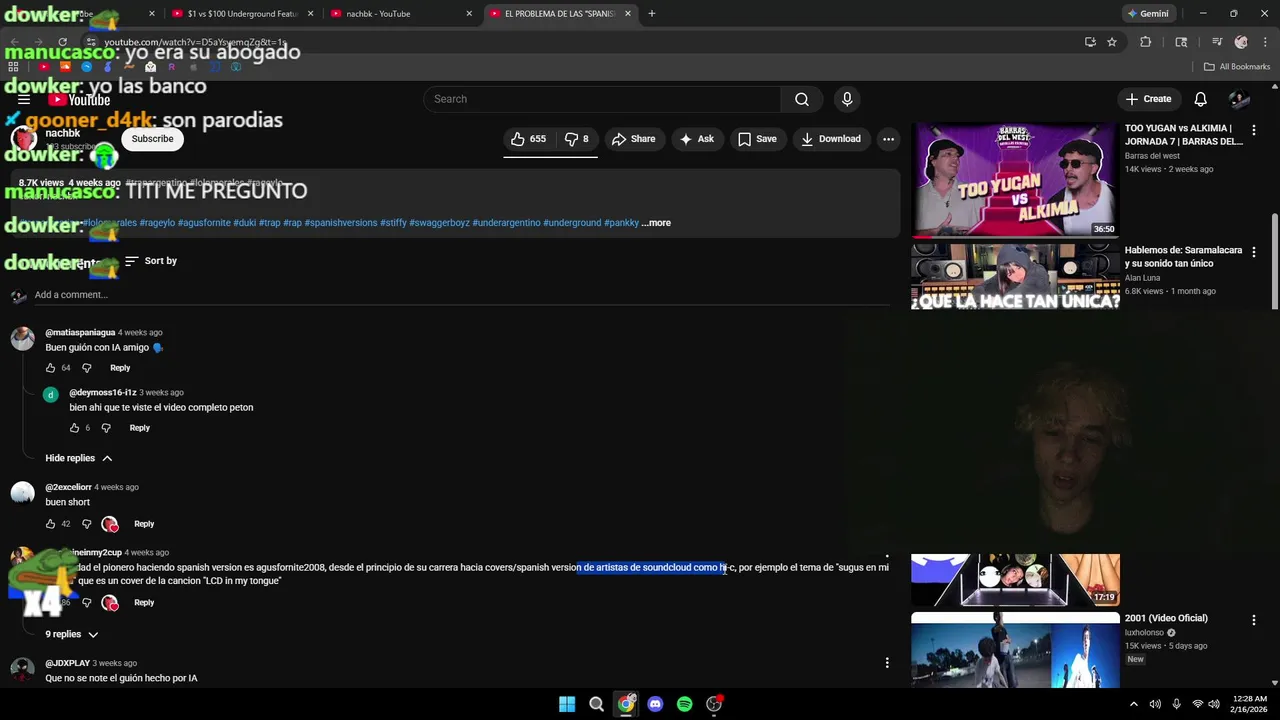Like the 'buen short' comment

(x=50, y=524)
